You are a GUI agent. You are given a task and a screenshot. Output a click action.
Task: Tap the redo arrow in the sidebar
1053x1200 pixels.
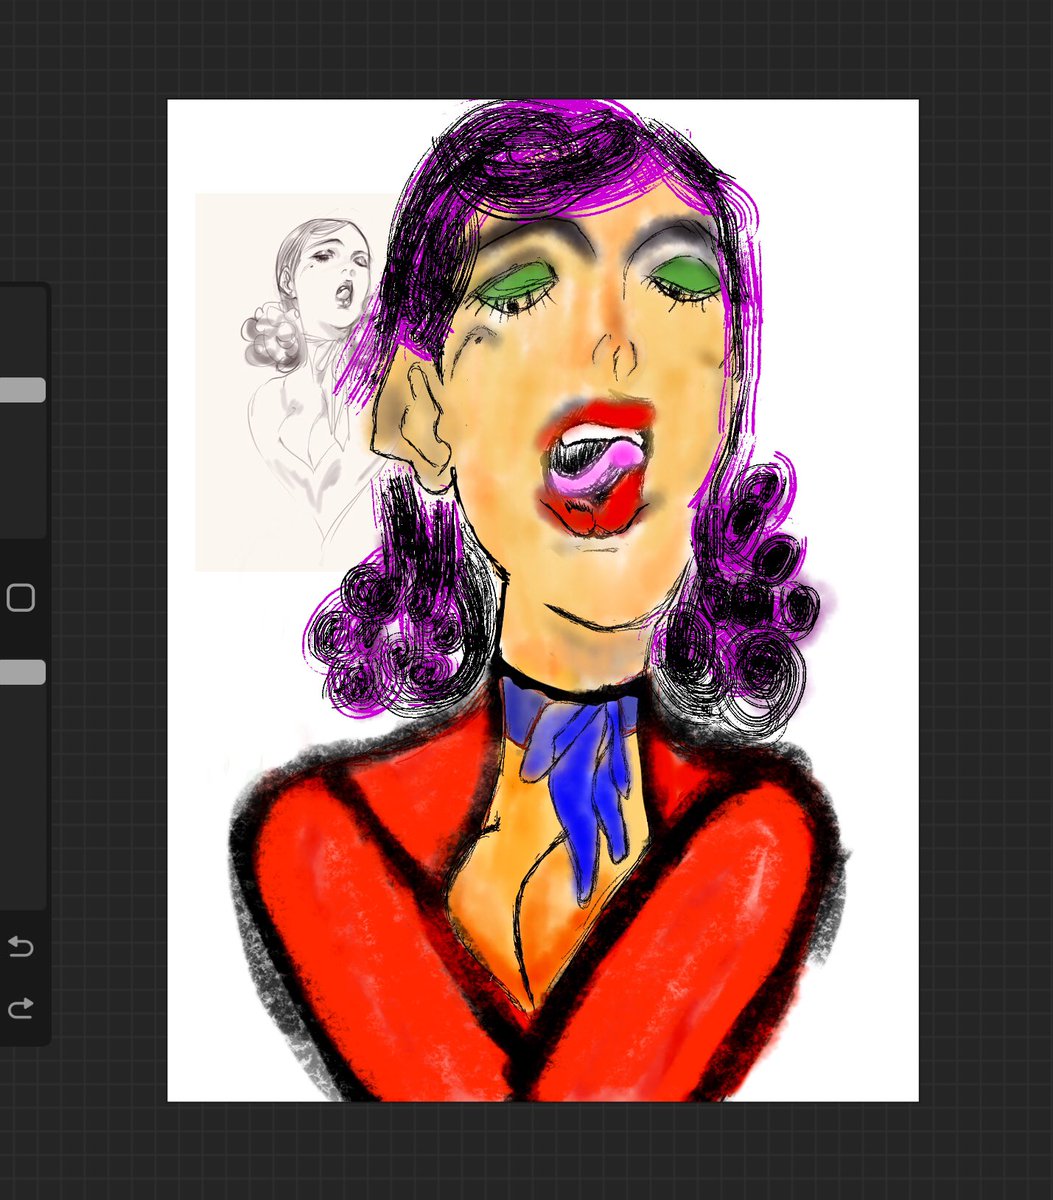(x=21, y=1007)
